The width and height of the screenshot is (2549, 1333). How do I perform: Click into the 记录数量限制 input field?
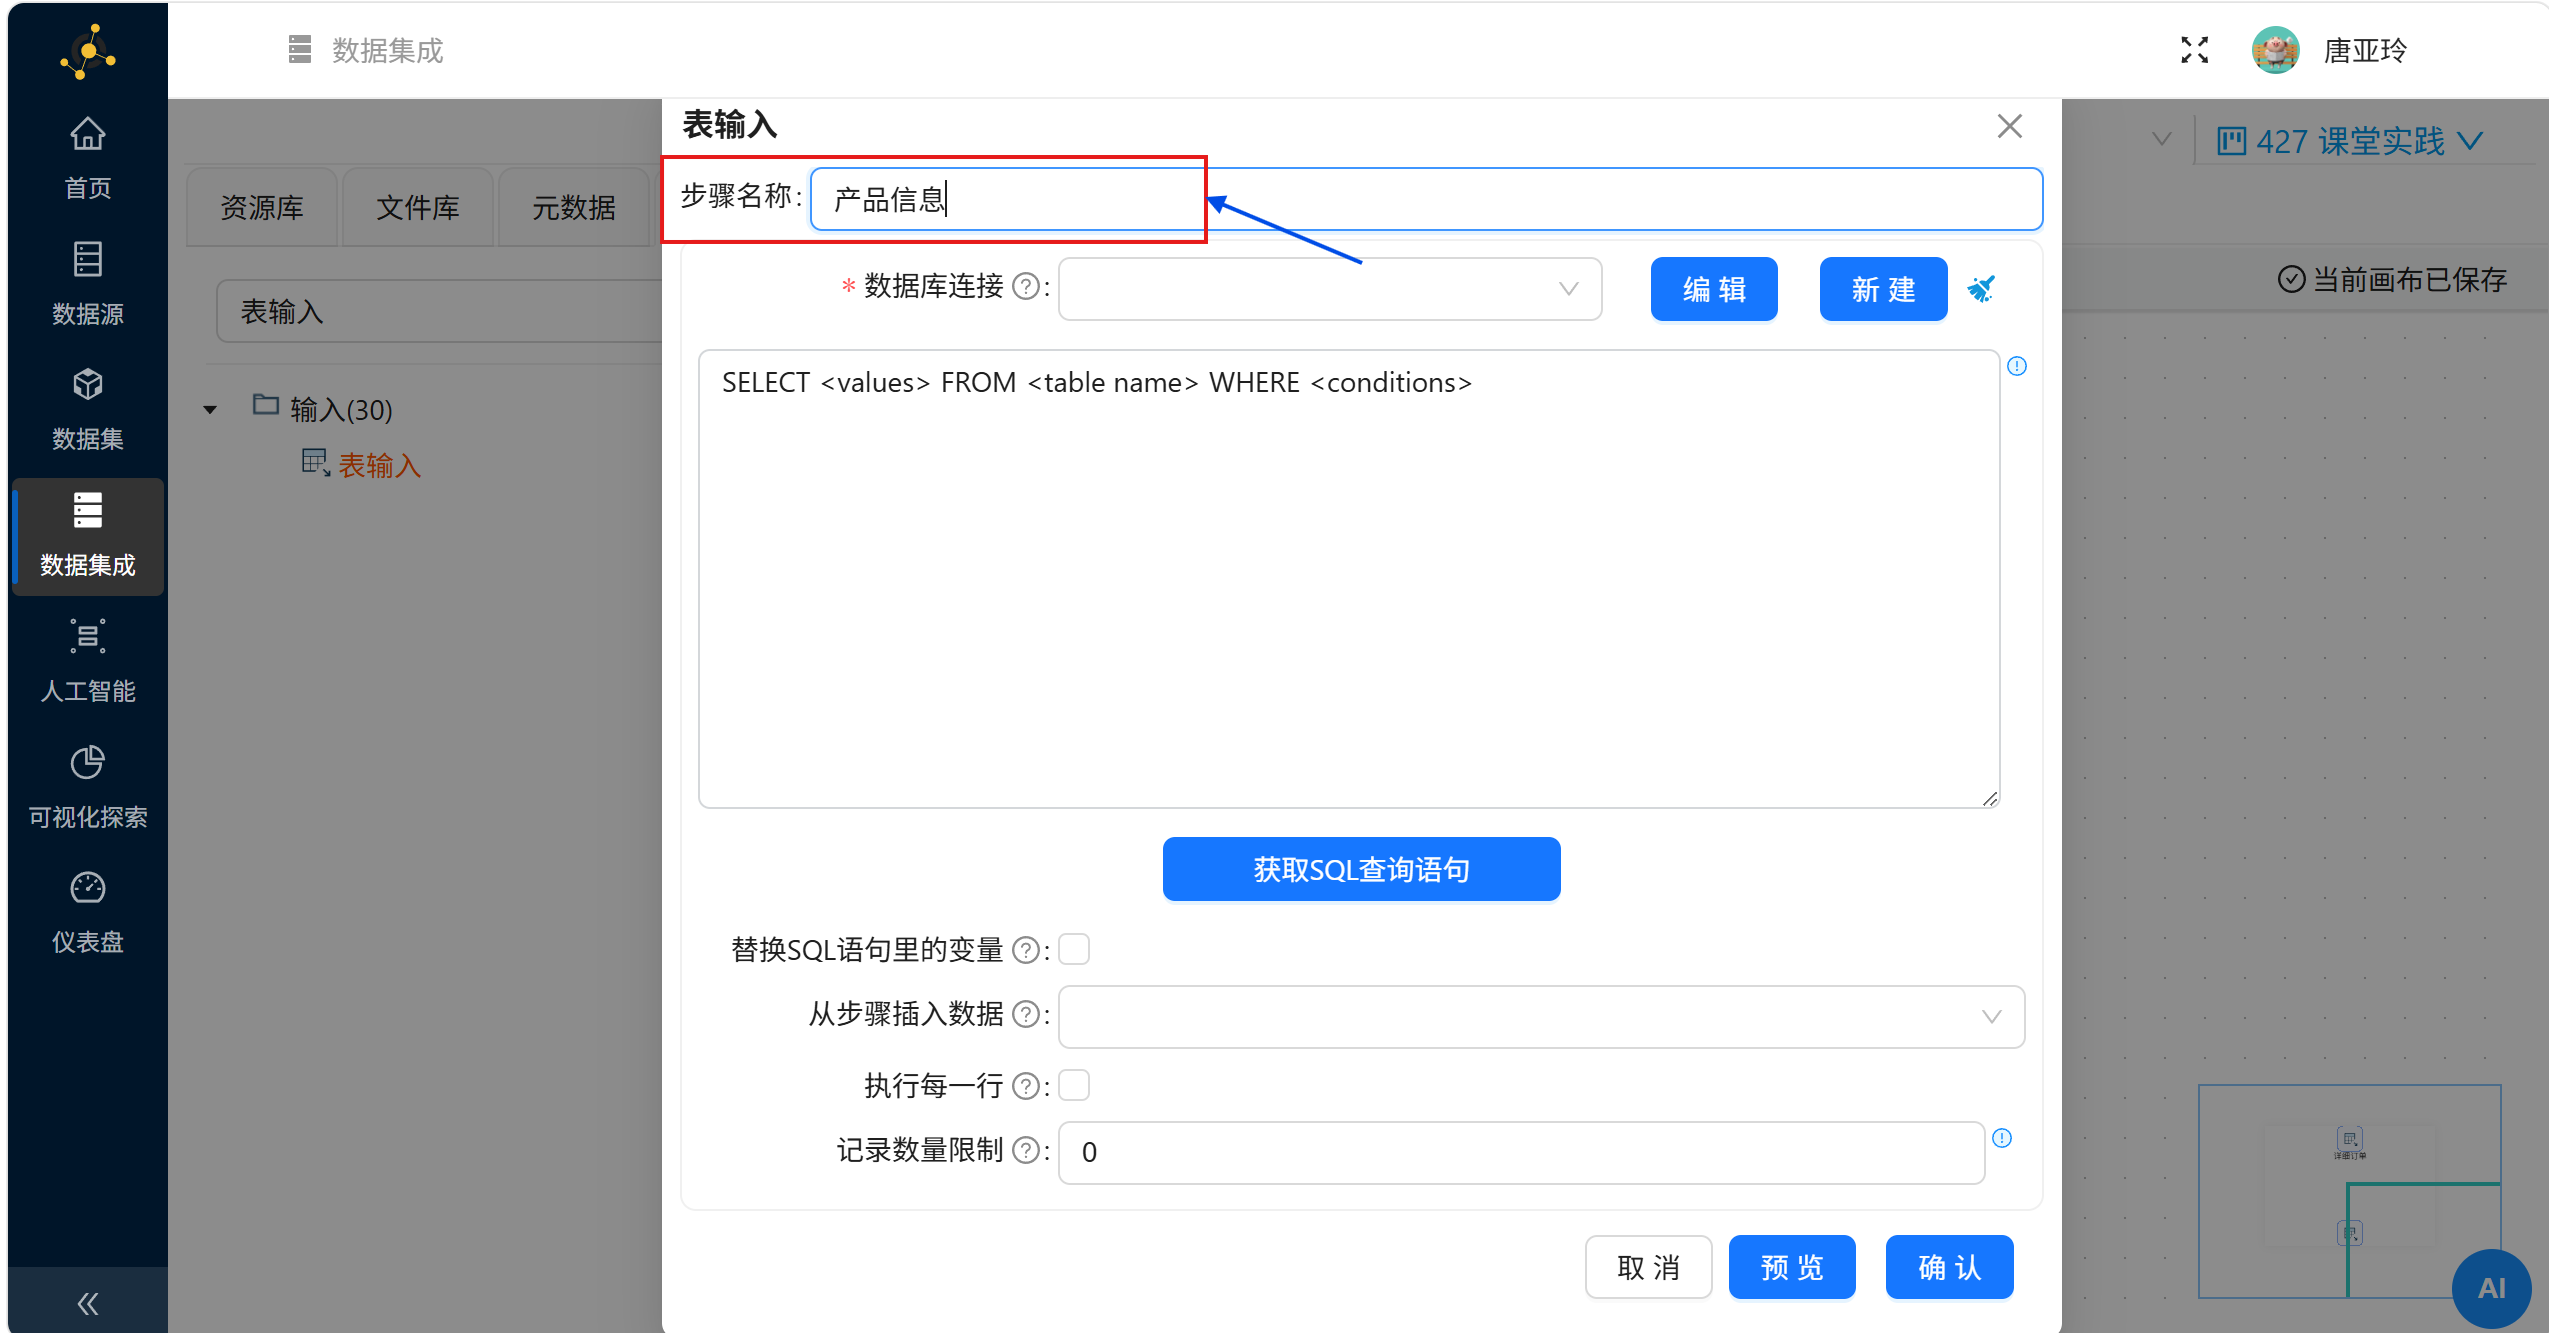1520,1152
